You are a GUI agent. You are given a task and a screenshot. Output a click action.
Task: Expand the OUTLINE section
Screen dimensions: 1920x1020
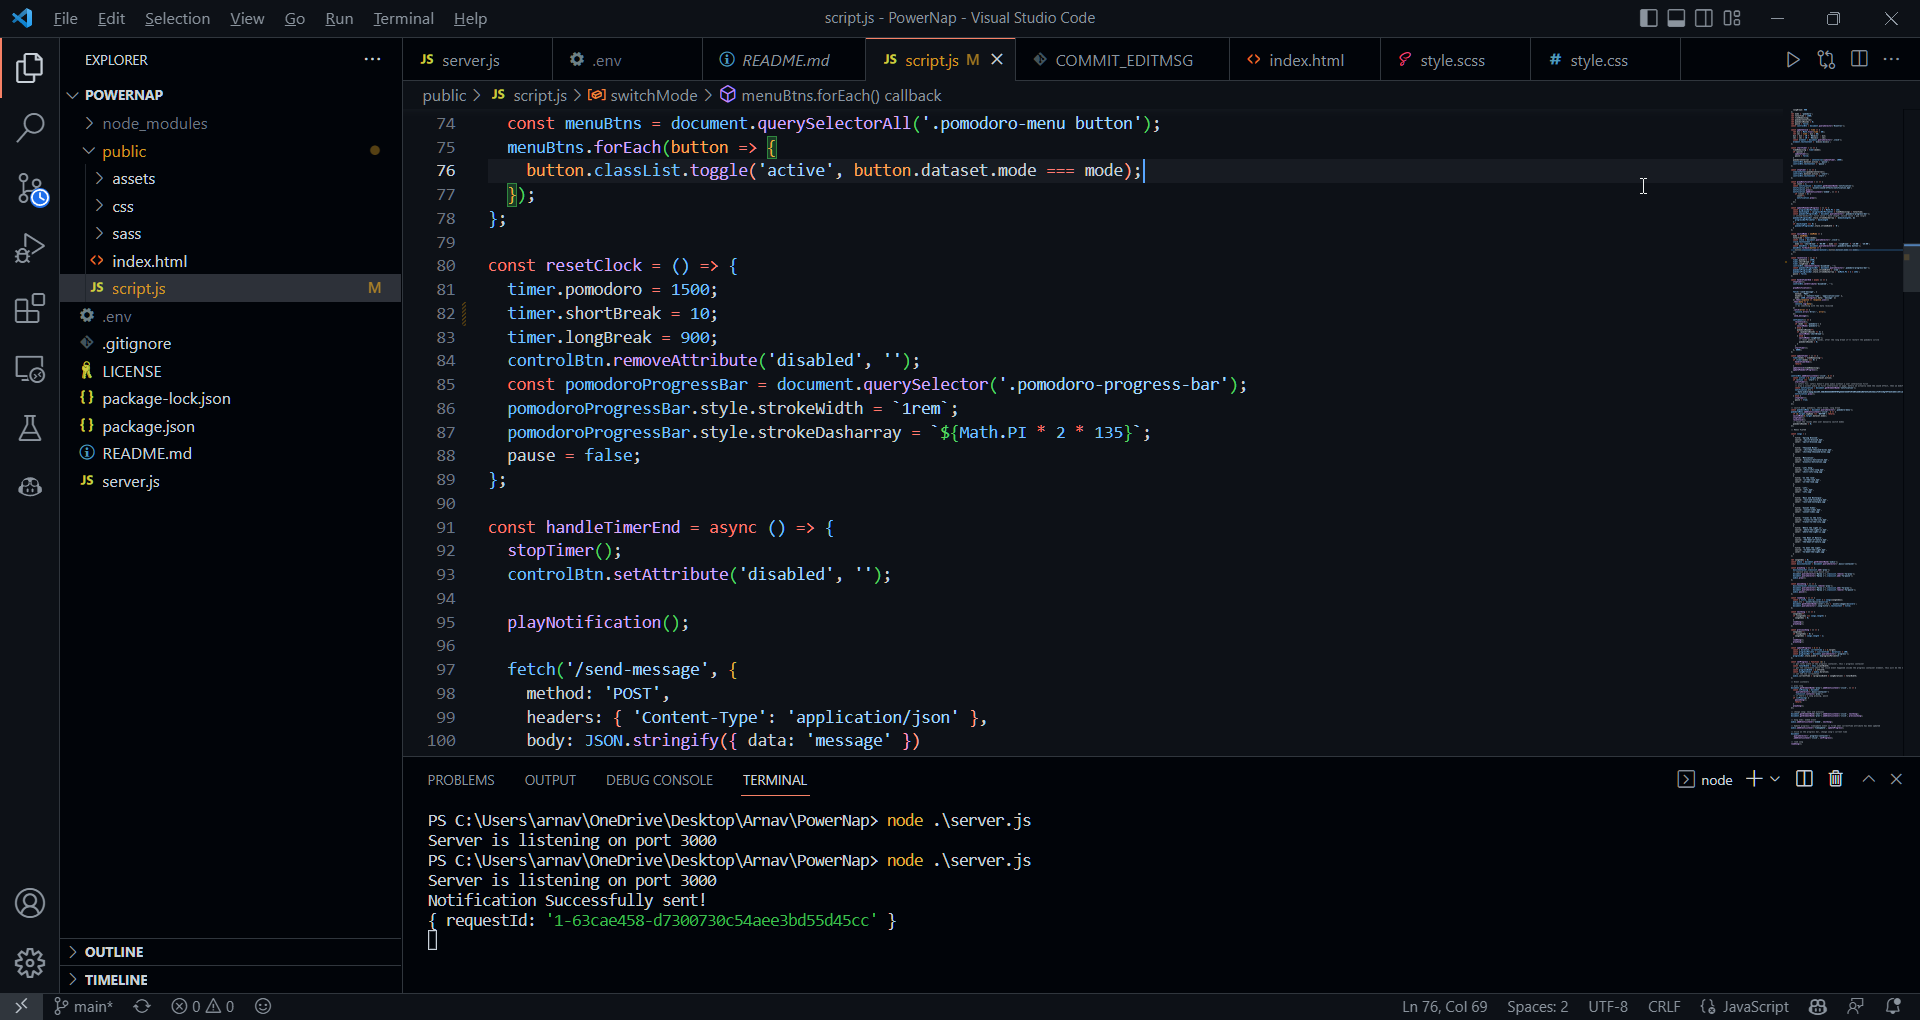[114, 952]
